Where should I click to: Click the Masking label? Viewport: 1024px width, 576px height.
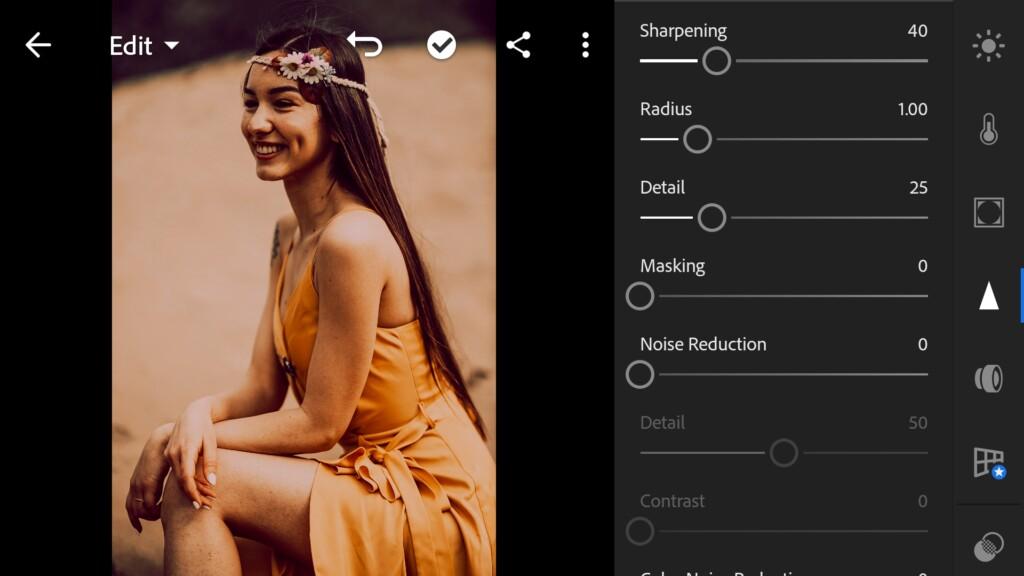673,266
